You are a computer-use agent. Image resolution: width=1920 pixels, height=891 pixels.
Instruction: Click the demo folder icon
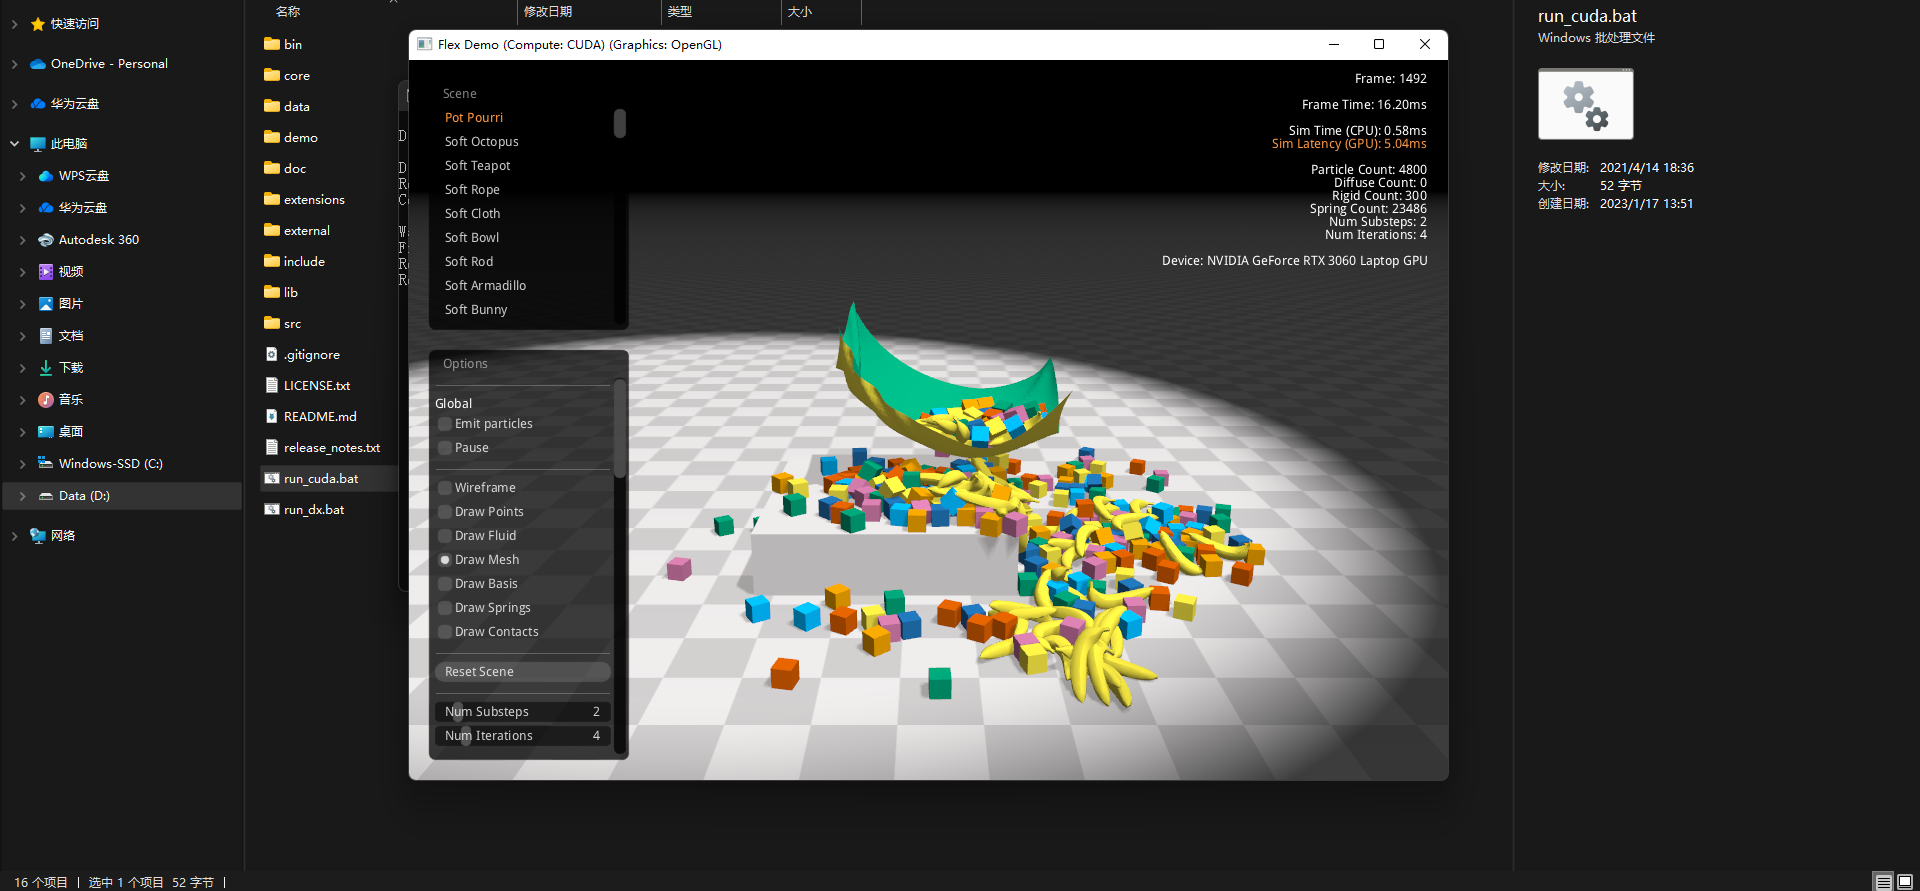(272, 137)
